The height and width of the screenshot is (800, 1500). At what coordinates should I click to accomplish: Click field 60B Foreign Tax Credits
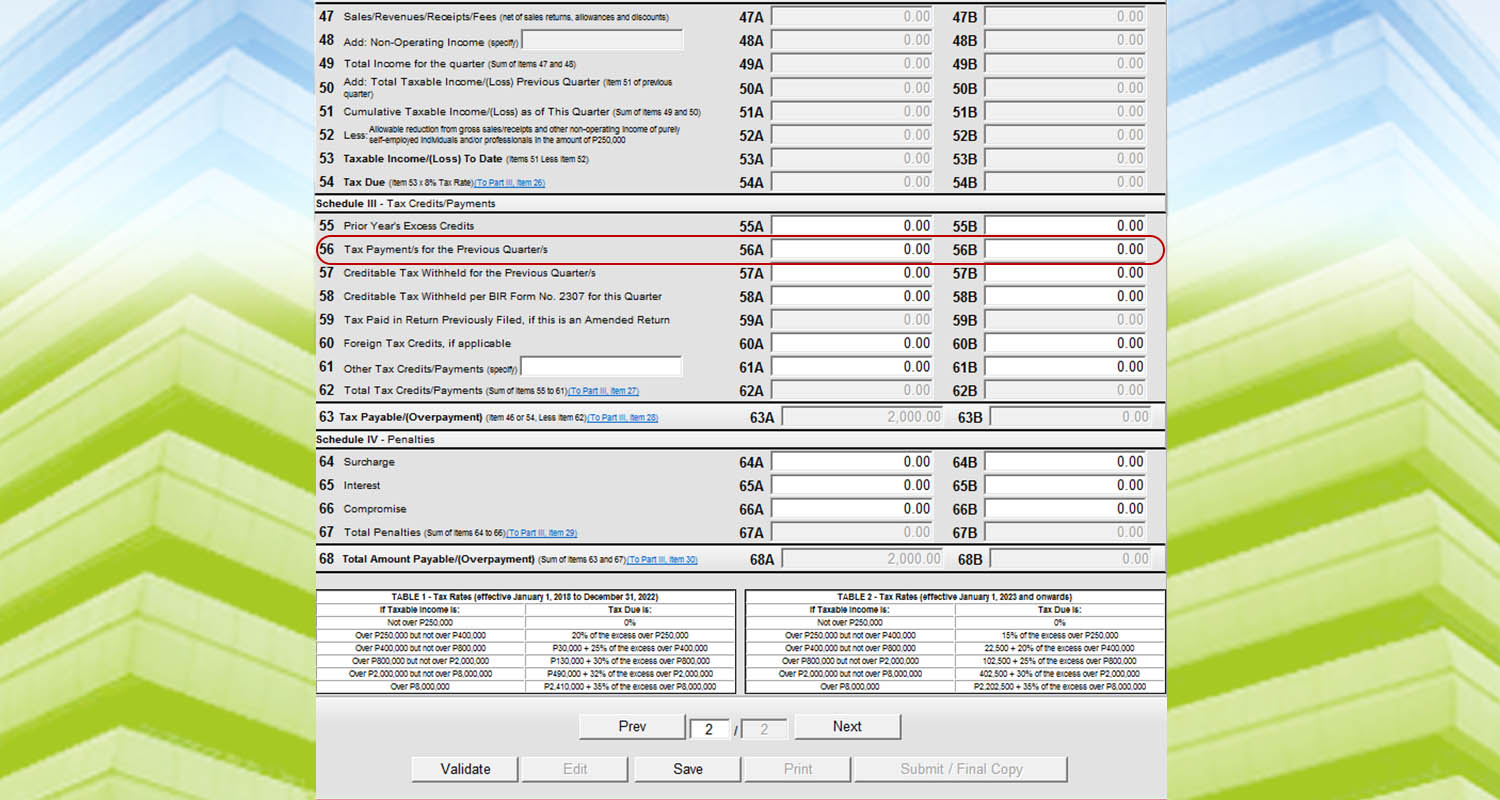click(1066, 343)
